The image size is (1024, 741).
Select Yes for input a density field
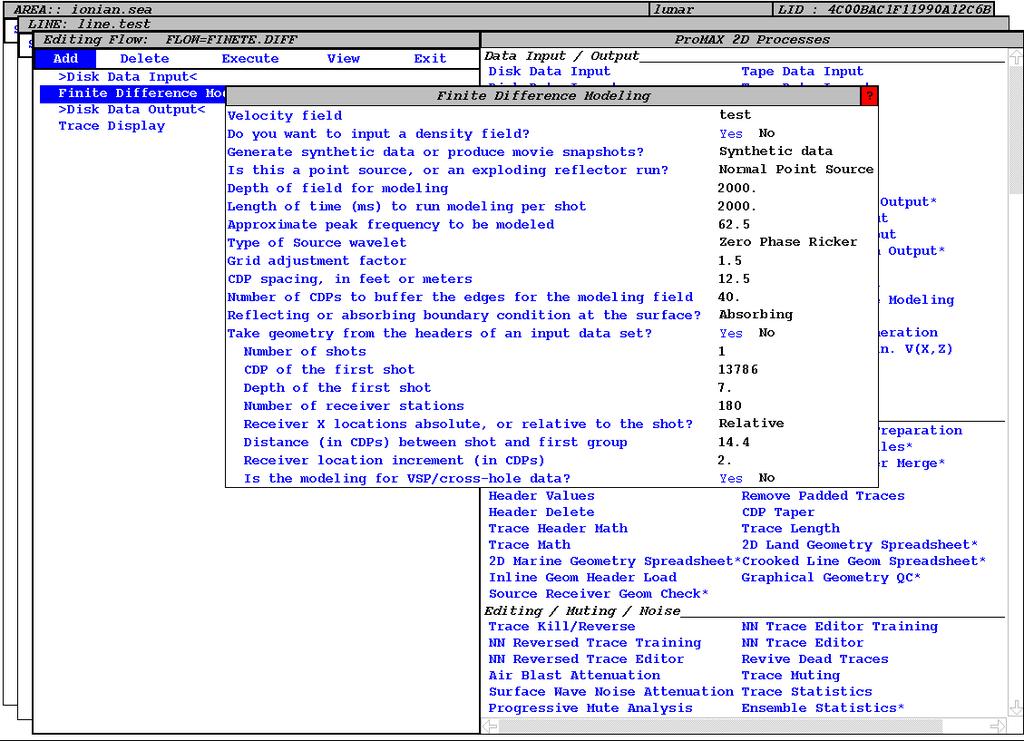point(731,134)
